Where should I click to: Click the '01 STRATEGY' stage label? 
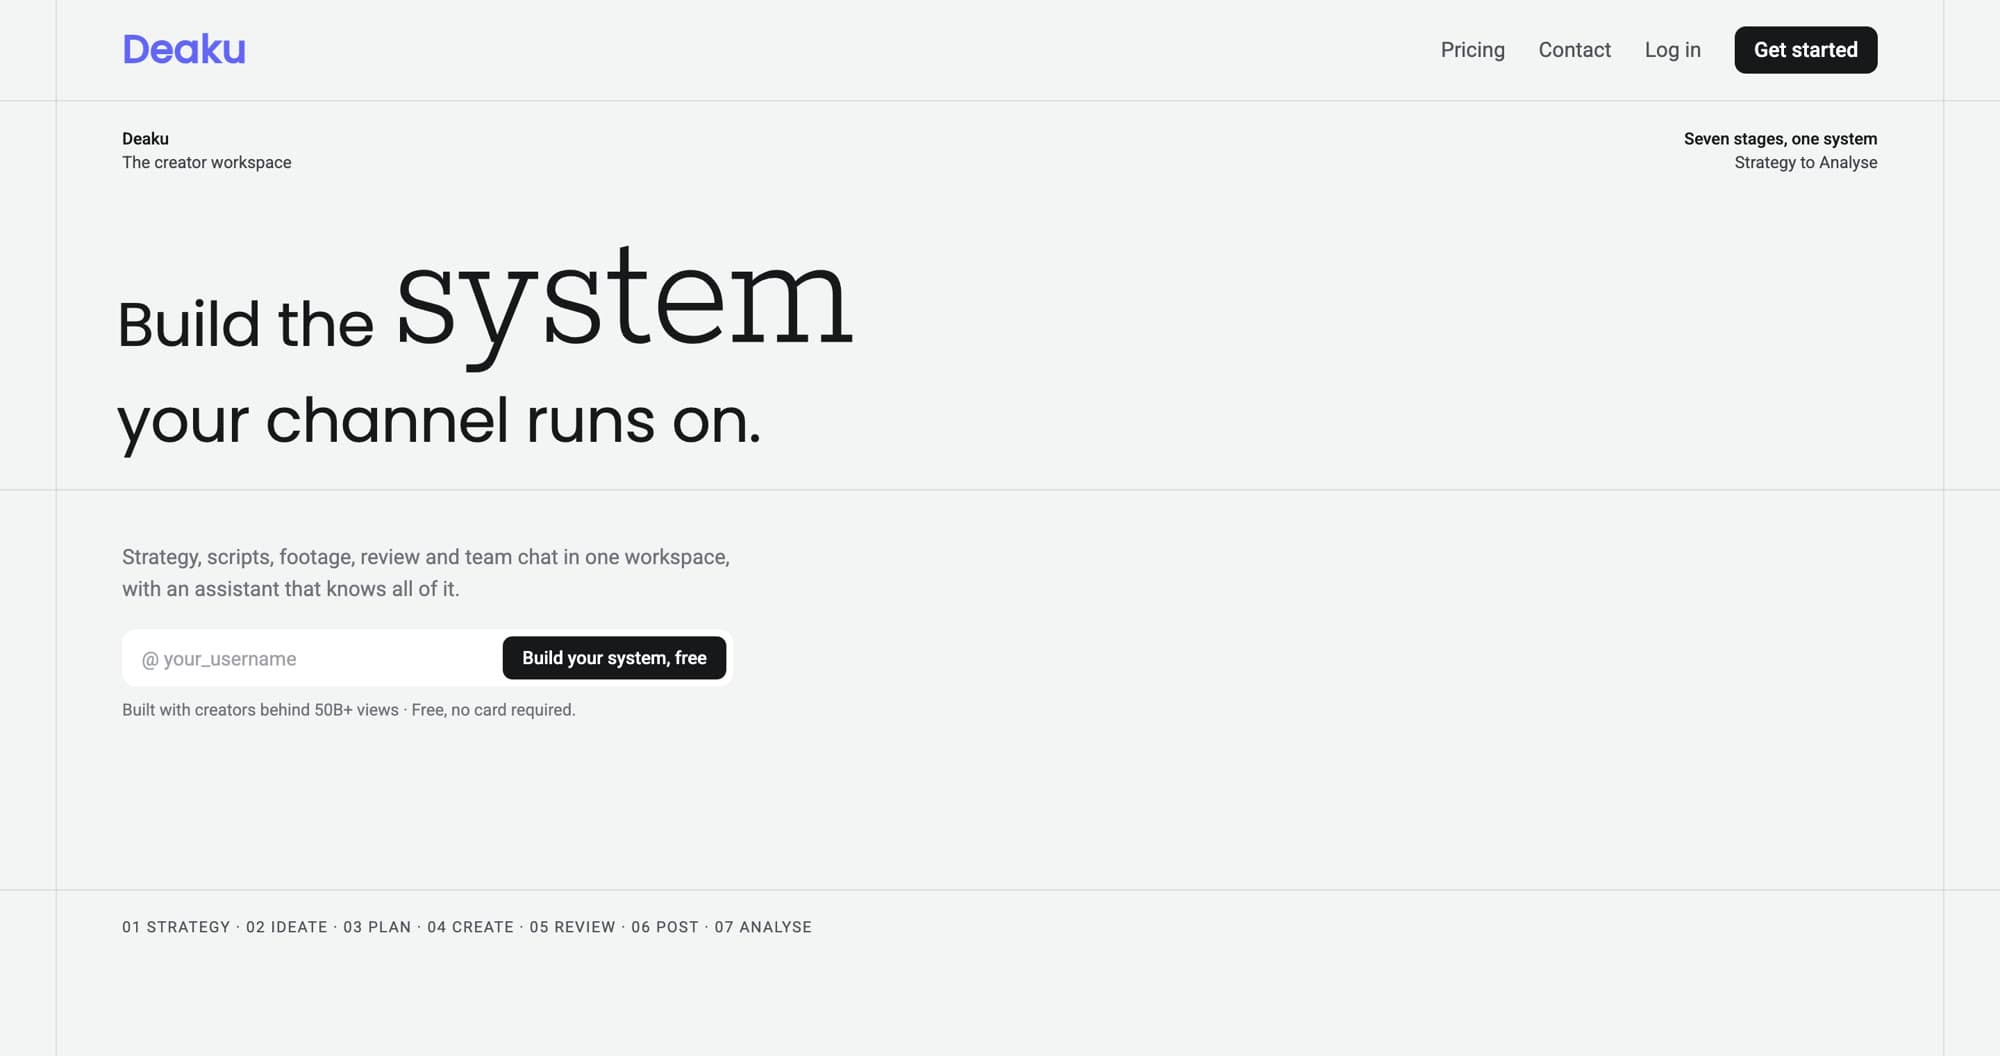(176, 927)
